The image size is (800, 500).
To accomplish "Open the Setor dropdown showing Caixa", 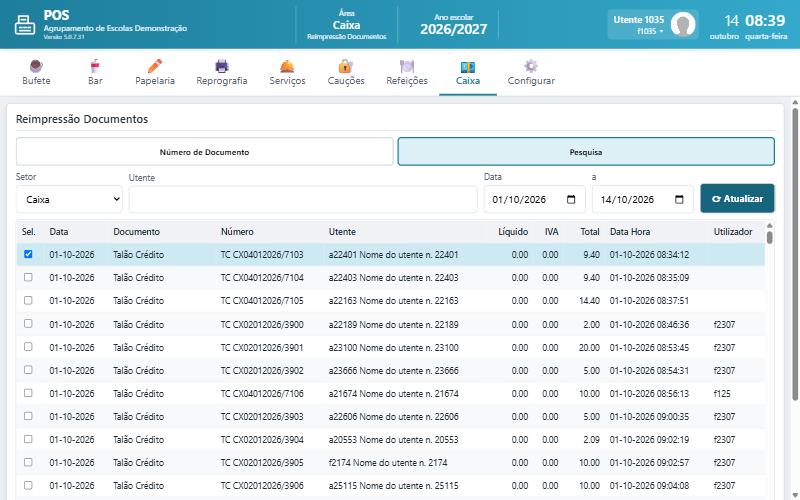I will (69, 199).
